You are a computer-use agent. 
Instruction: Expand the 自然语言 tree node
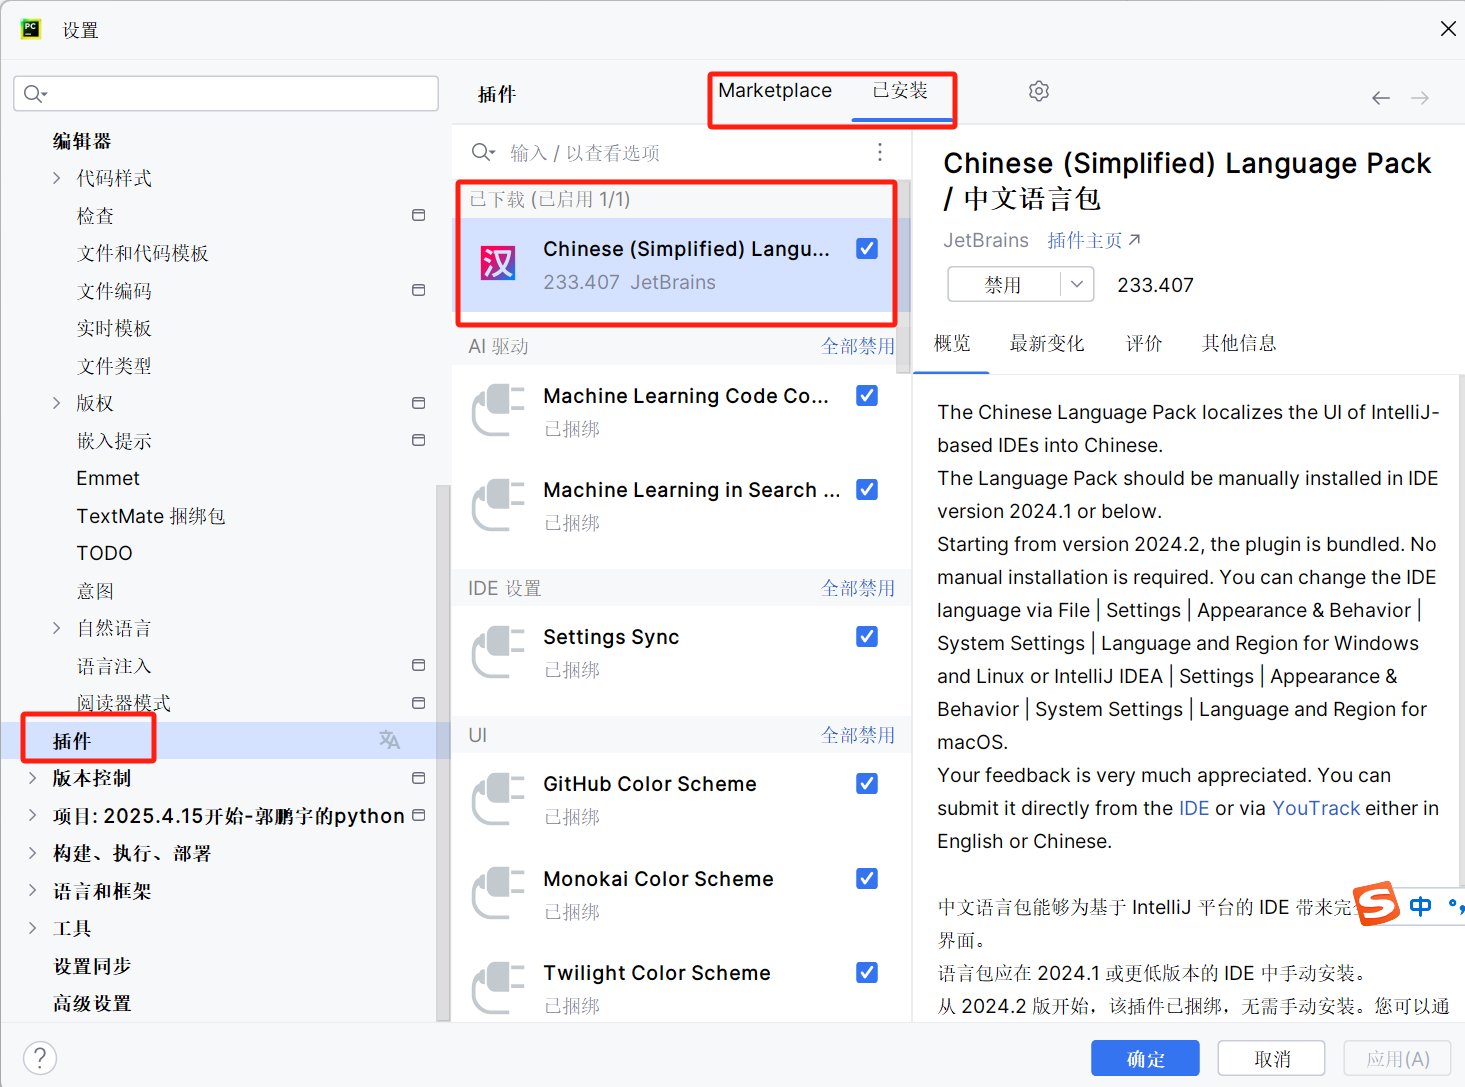(x=56, y=628)
